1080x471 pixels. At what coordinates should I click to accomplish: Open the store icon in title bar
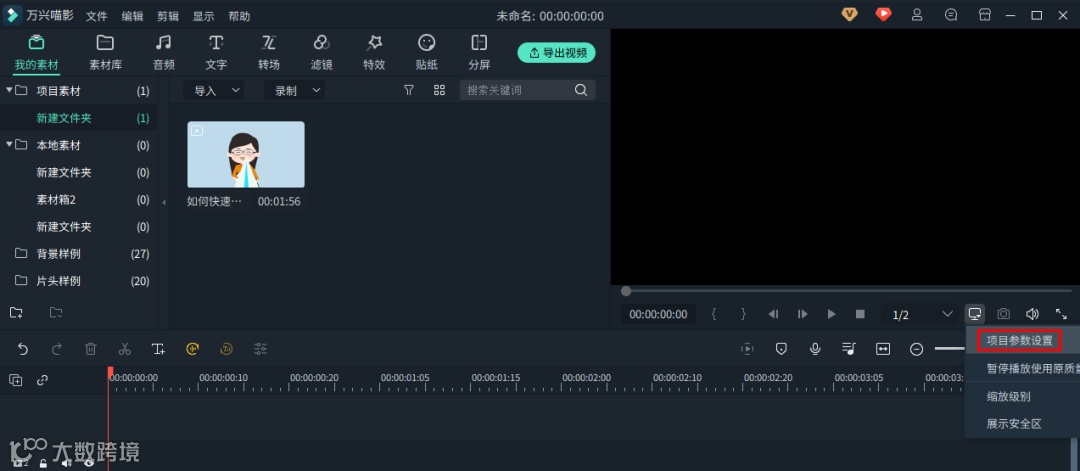point(985,14)
